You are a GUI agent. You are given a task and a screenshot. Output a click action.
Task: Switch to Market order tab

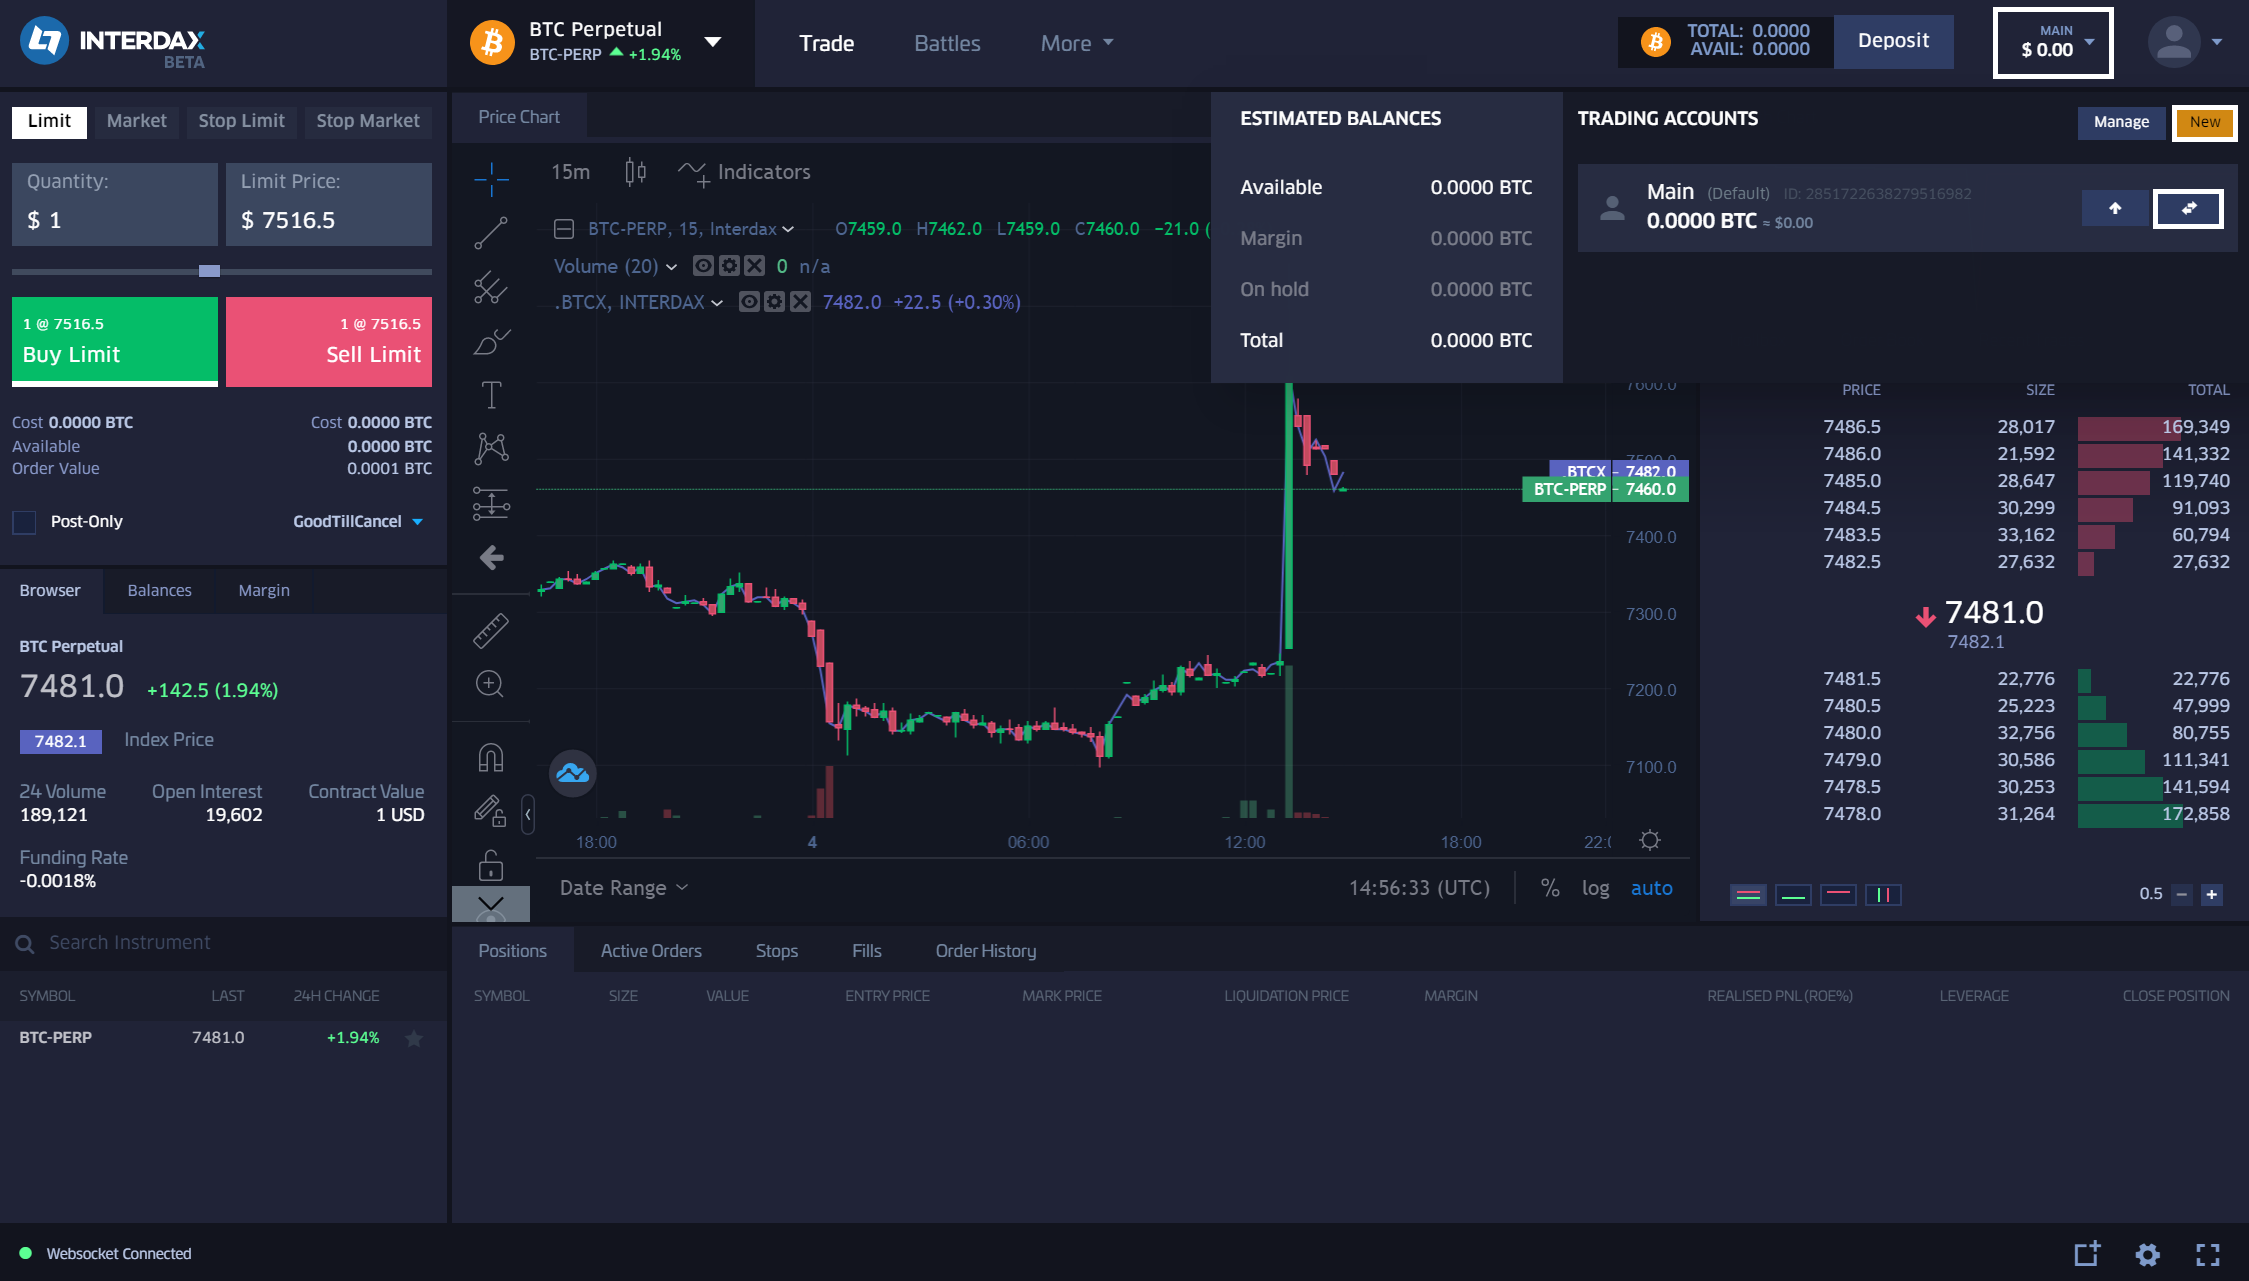[137, 121]
